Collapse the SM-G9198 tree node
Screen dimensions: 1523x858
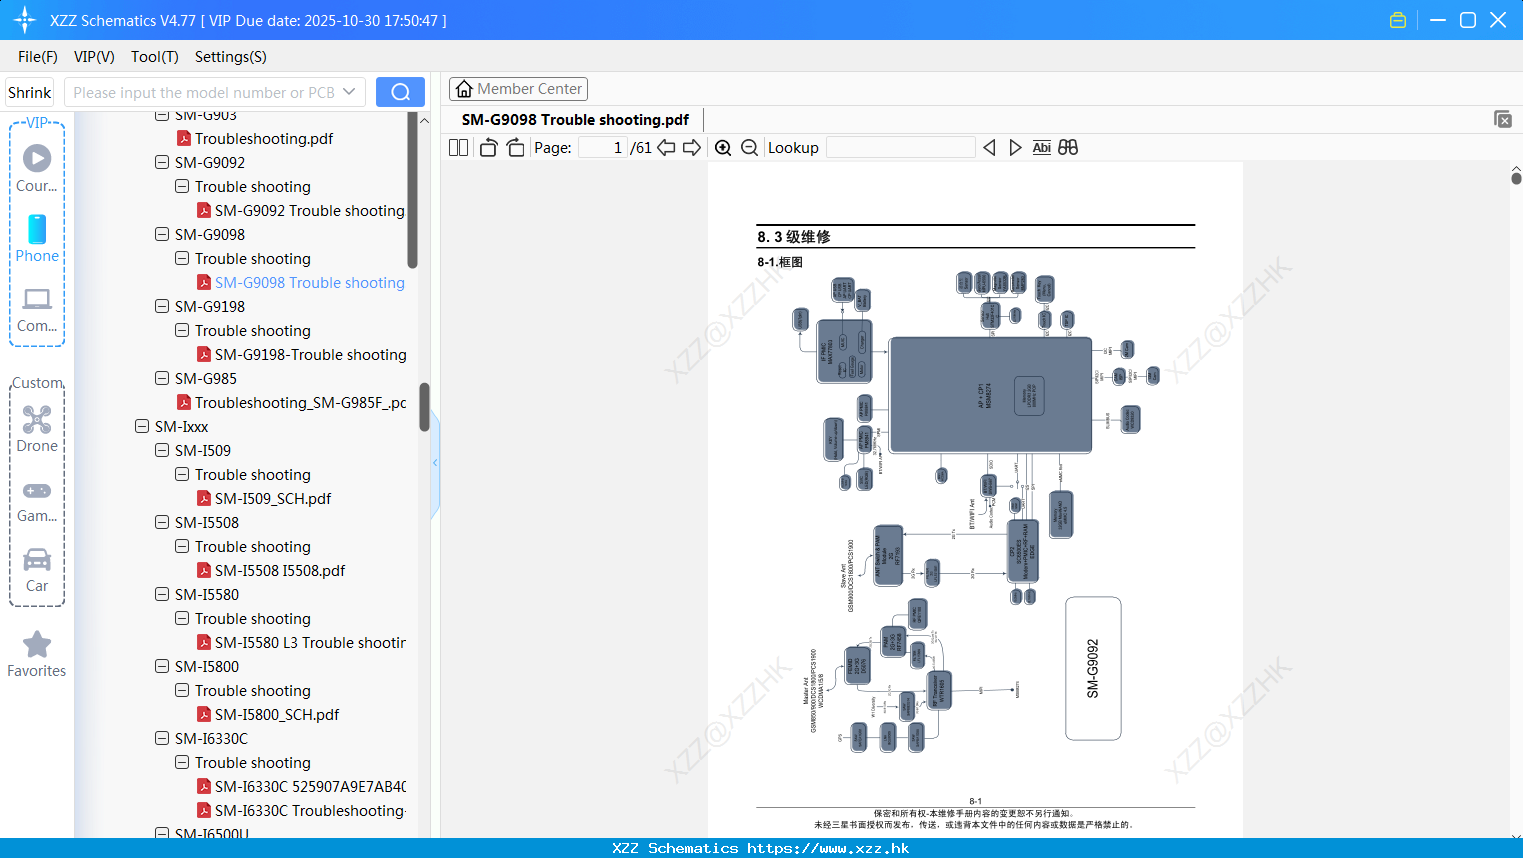[x=162, y=306]
